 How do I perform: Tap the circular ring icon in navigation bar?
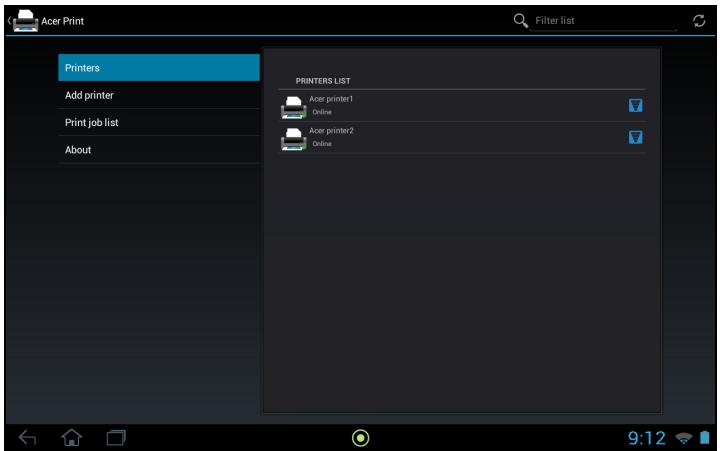pos(360,438)
